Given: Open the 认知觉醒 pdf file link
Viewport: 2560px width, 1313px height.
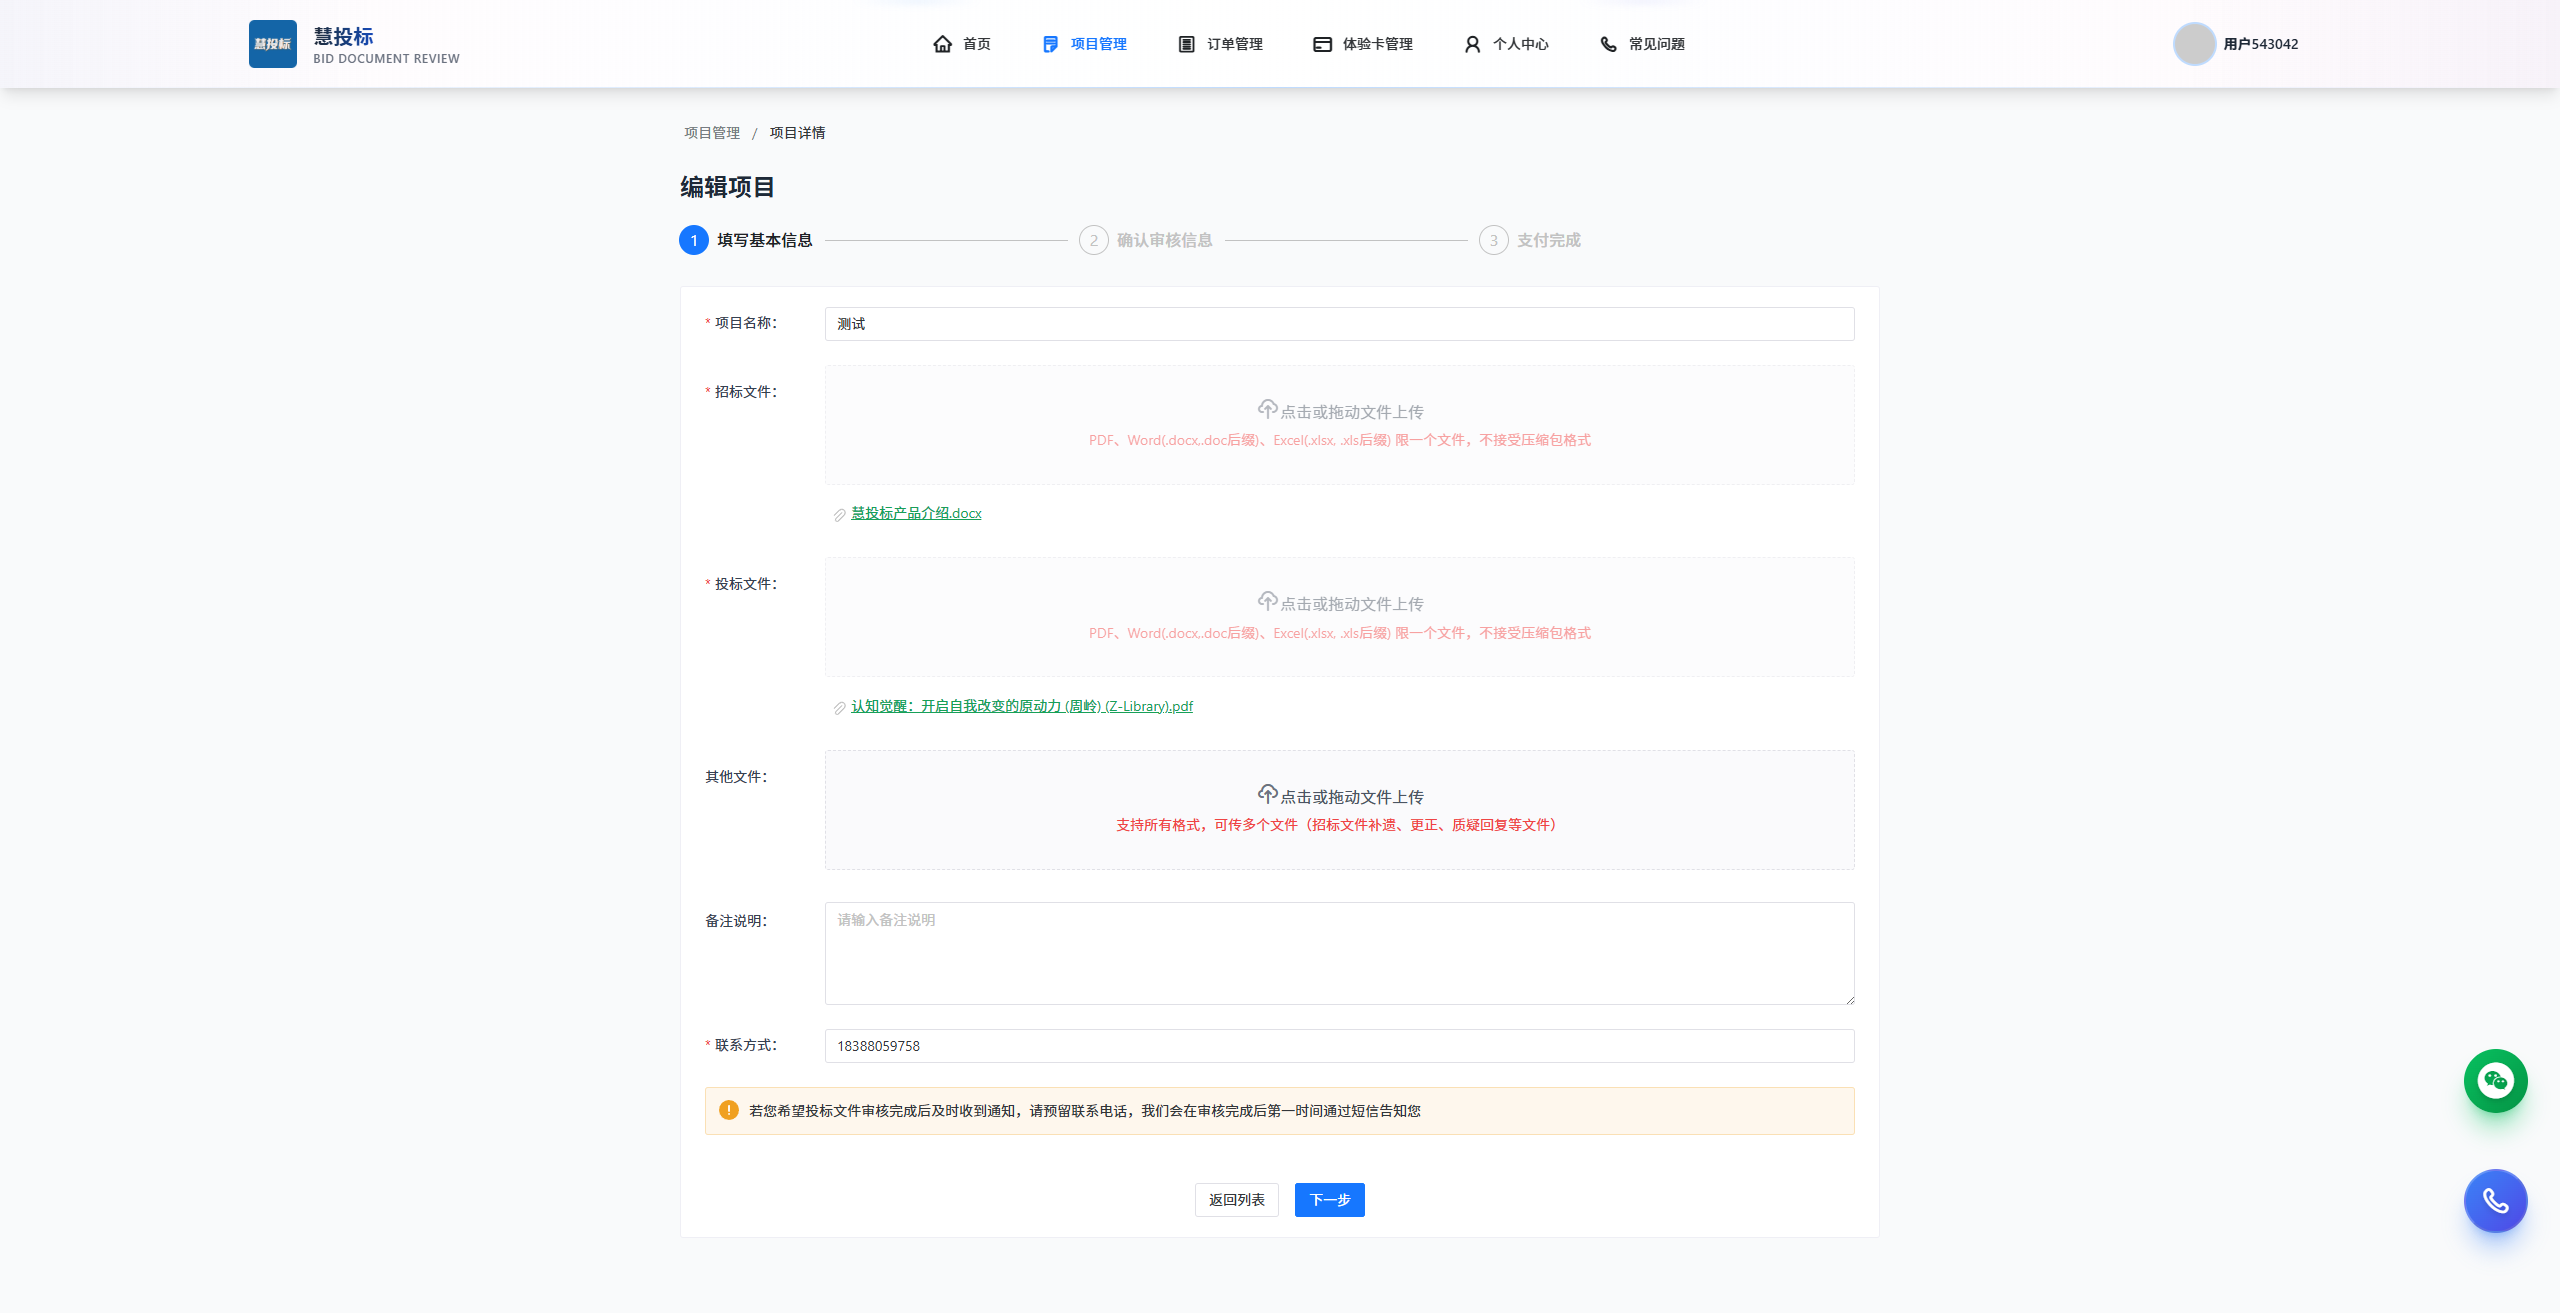Looking at the screenshot, I should [1021, 706].
